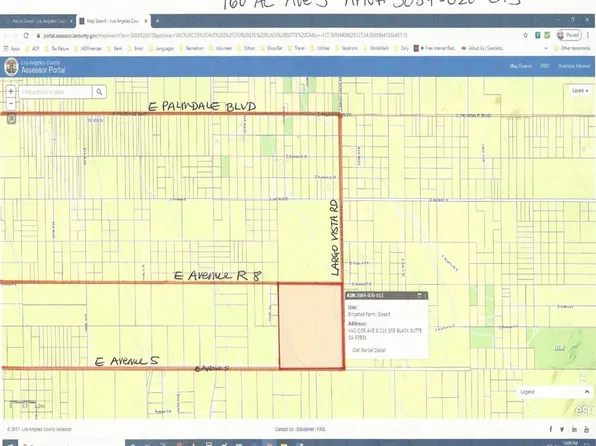Click the address bar URL
The image size is (596, 446).
(x=225, y=35)
